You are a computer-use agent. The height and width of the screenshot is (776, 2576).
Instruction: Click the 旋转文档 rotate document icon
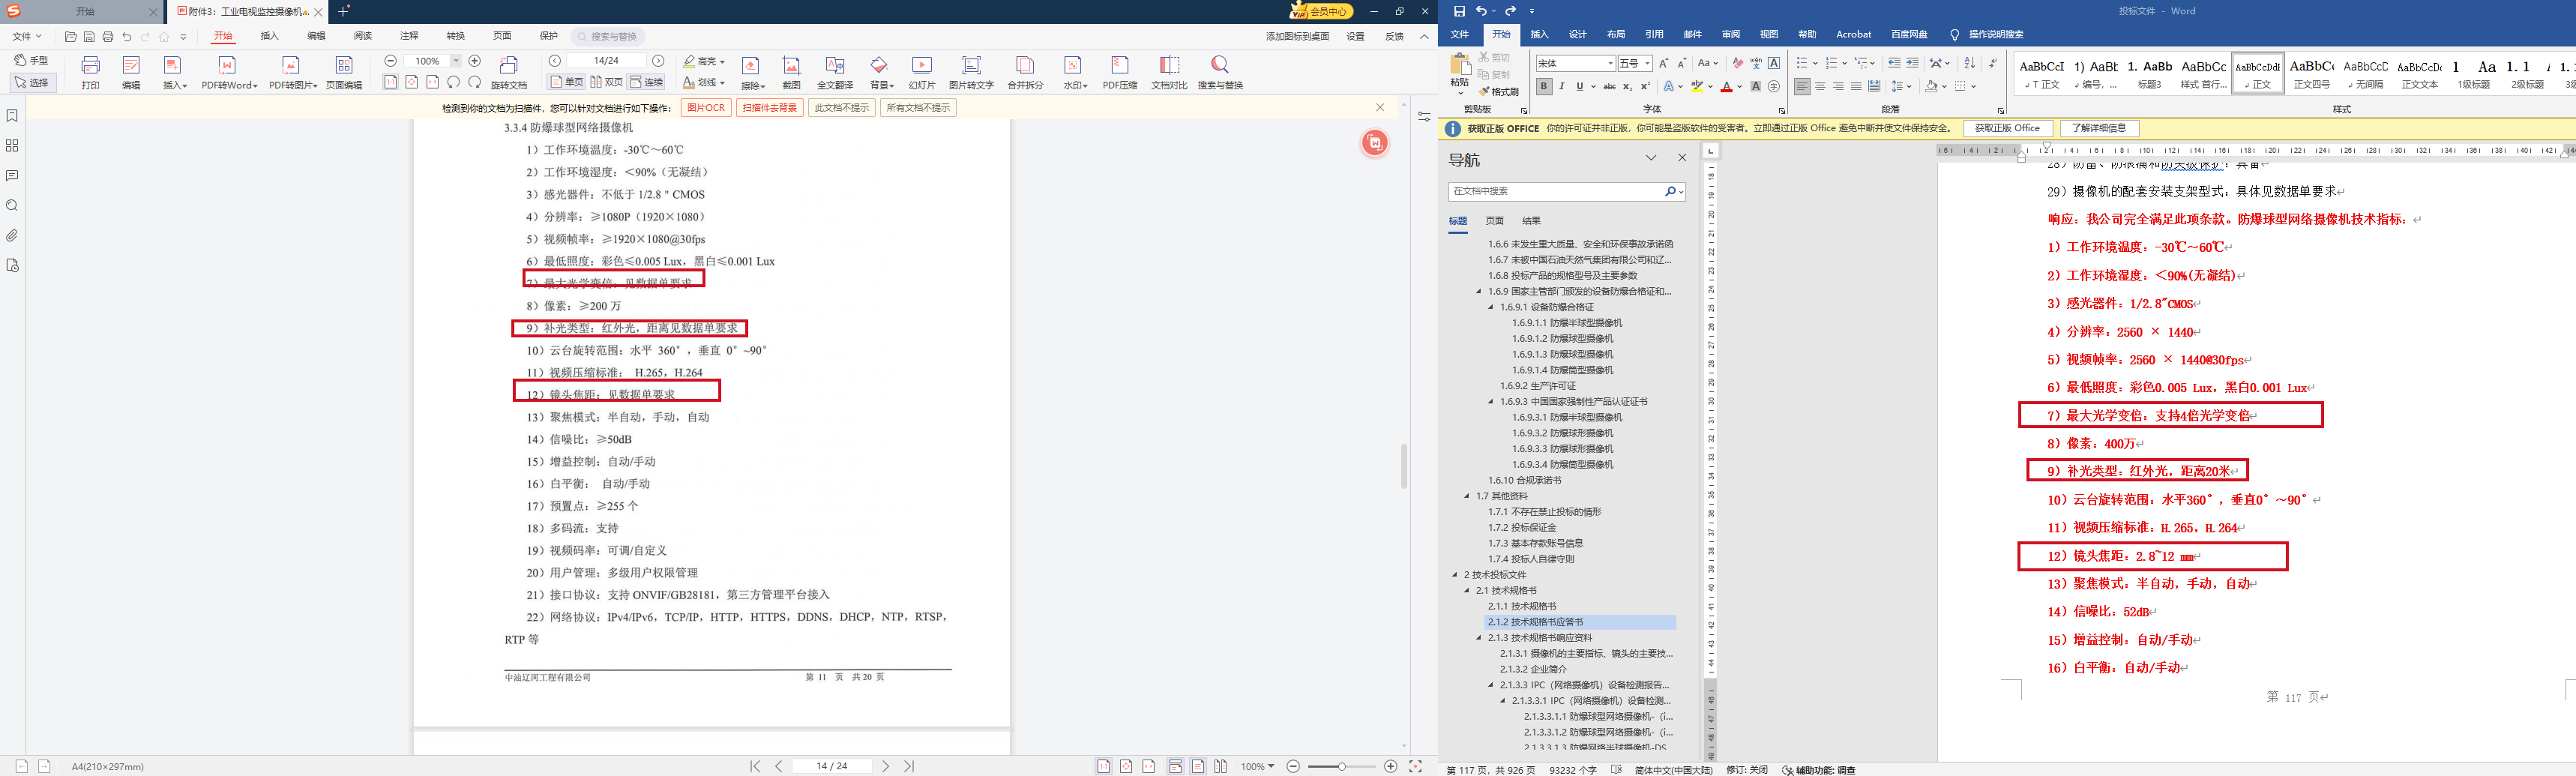[508, 72]
